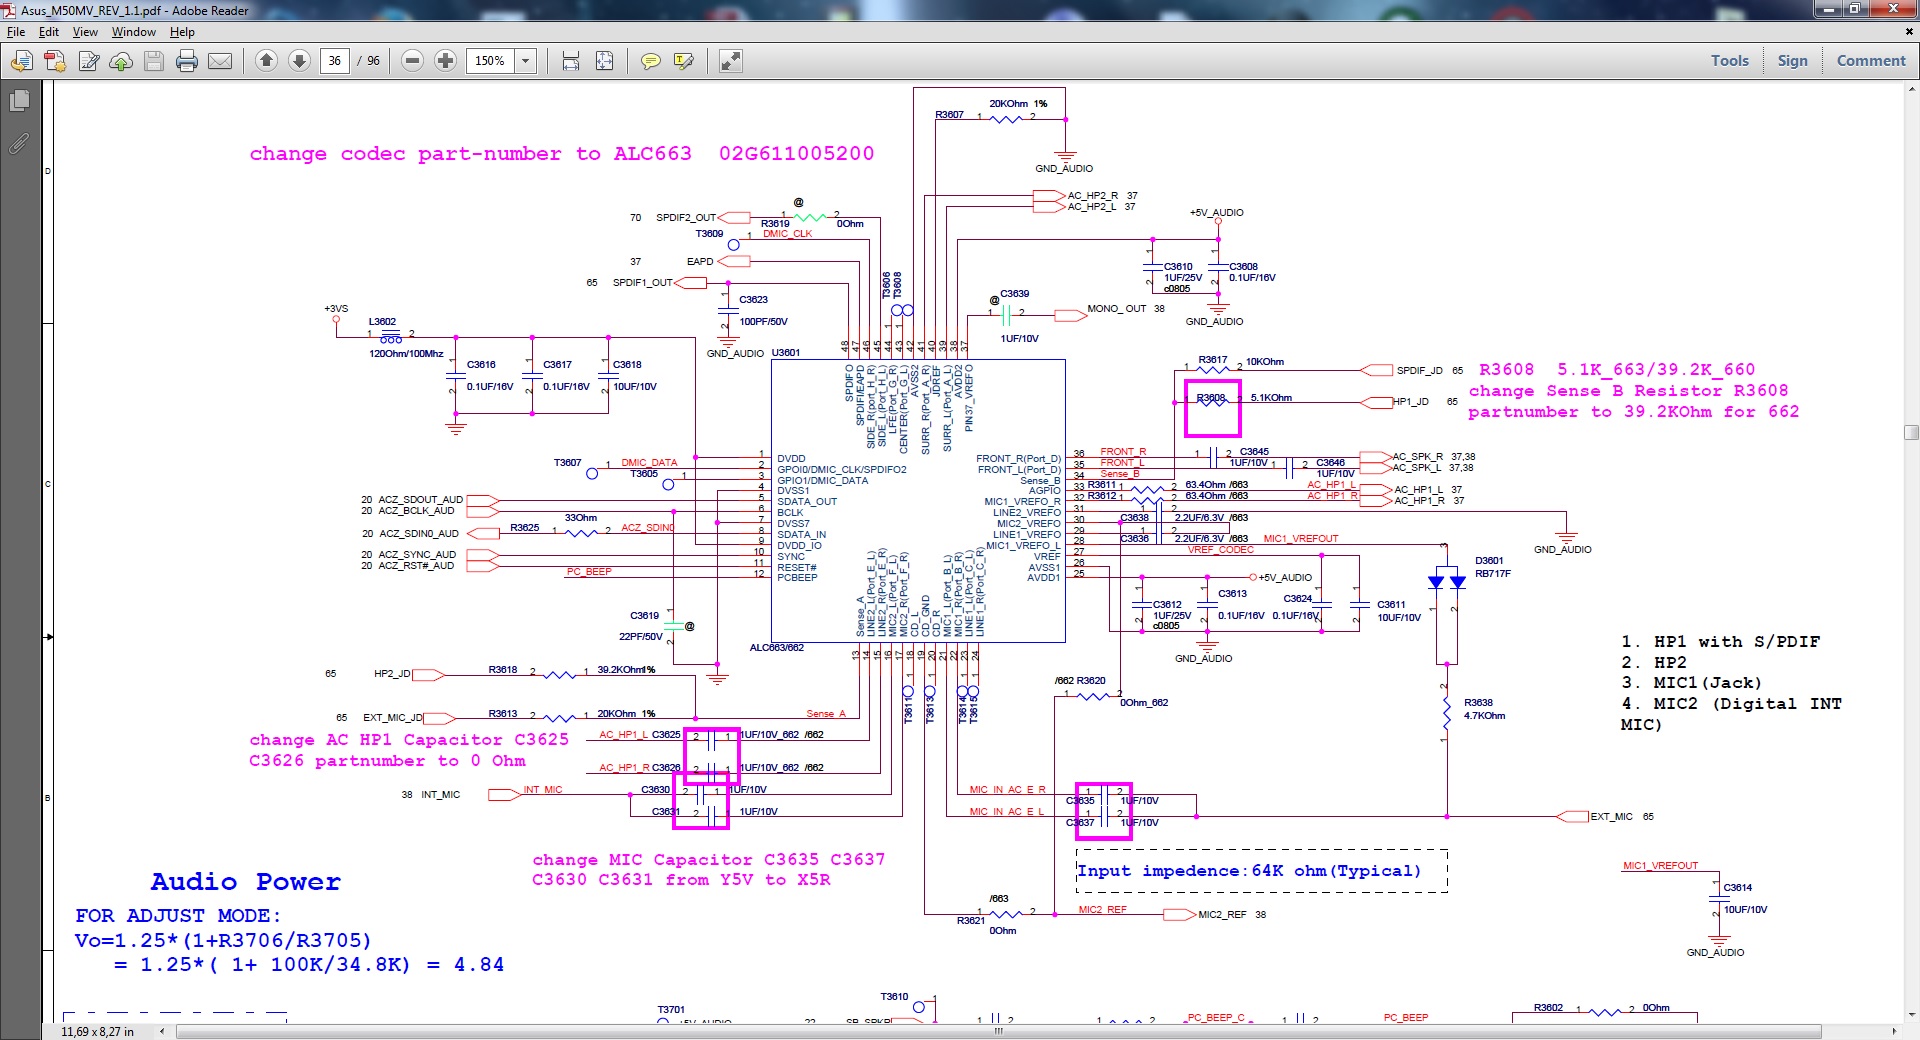The image size is (1920, 1040).
Task: Click the 'MONO_OUT' net label
Action: (x=1116, y=309)
